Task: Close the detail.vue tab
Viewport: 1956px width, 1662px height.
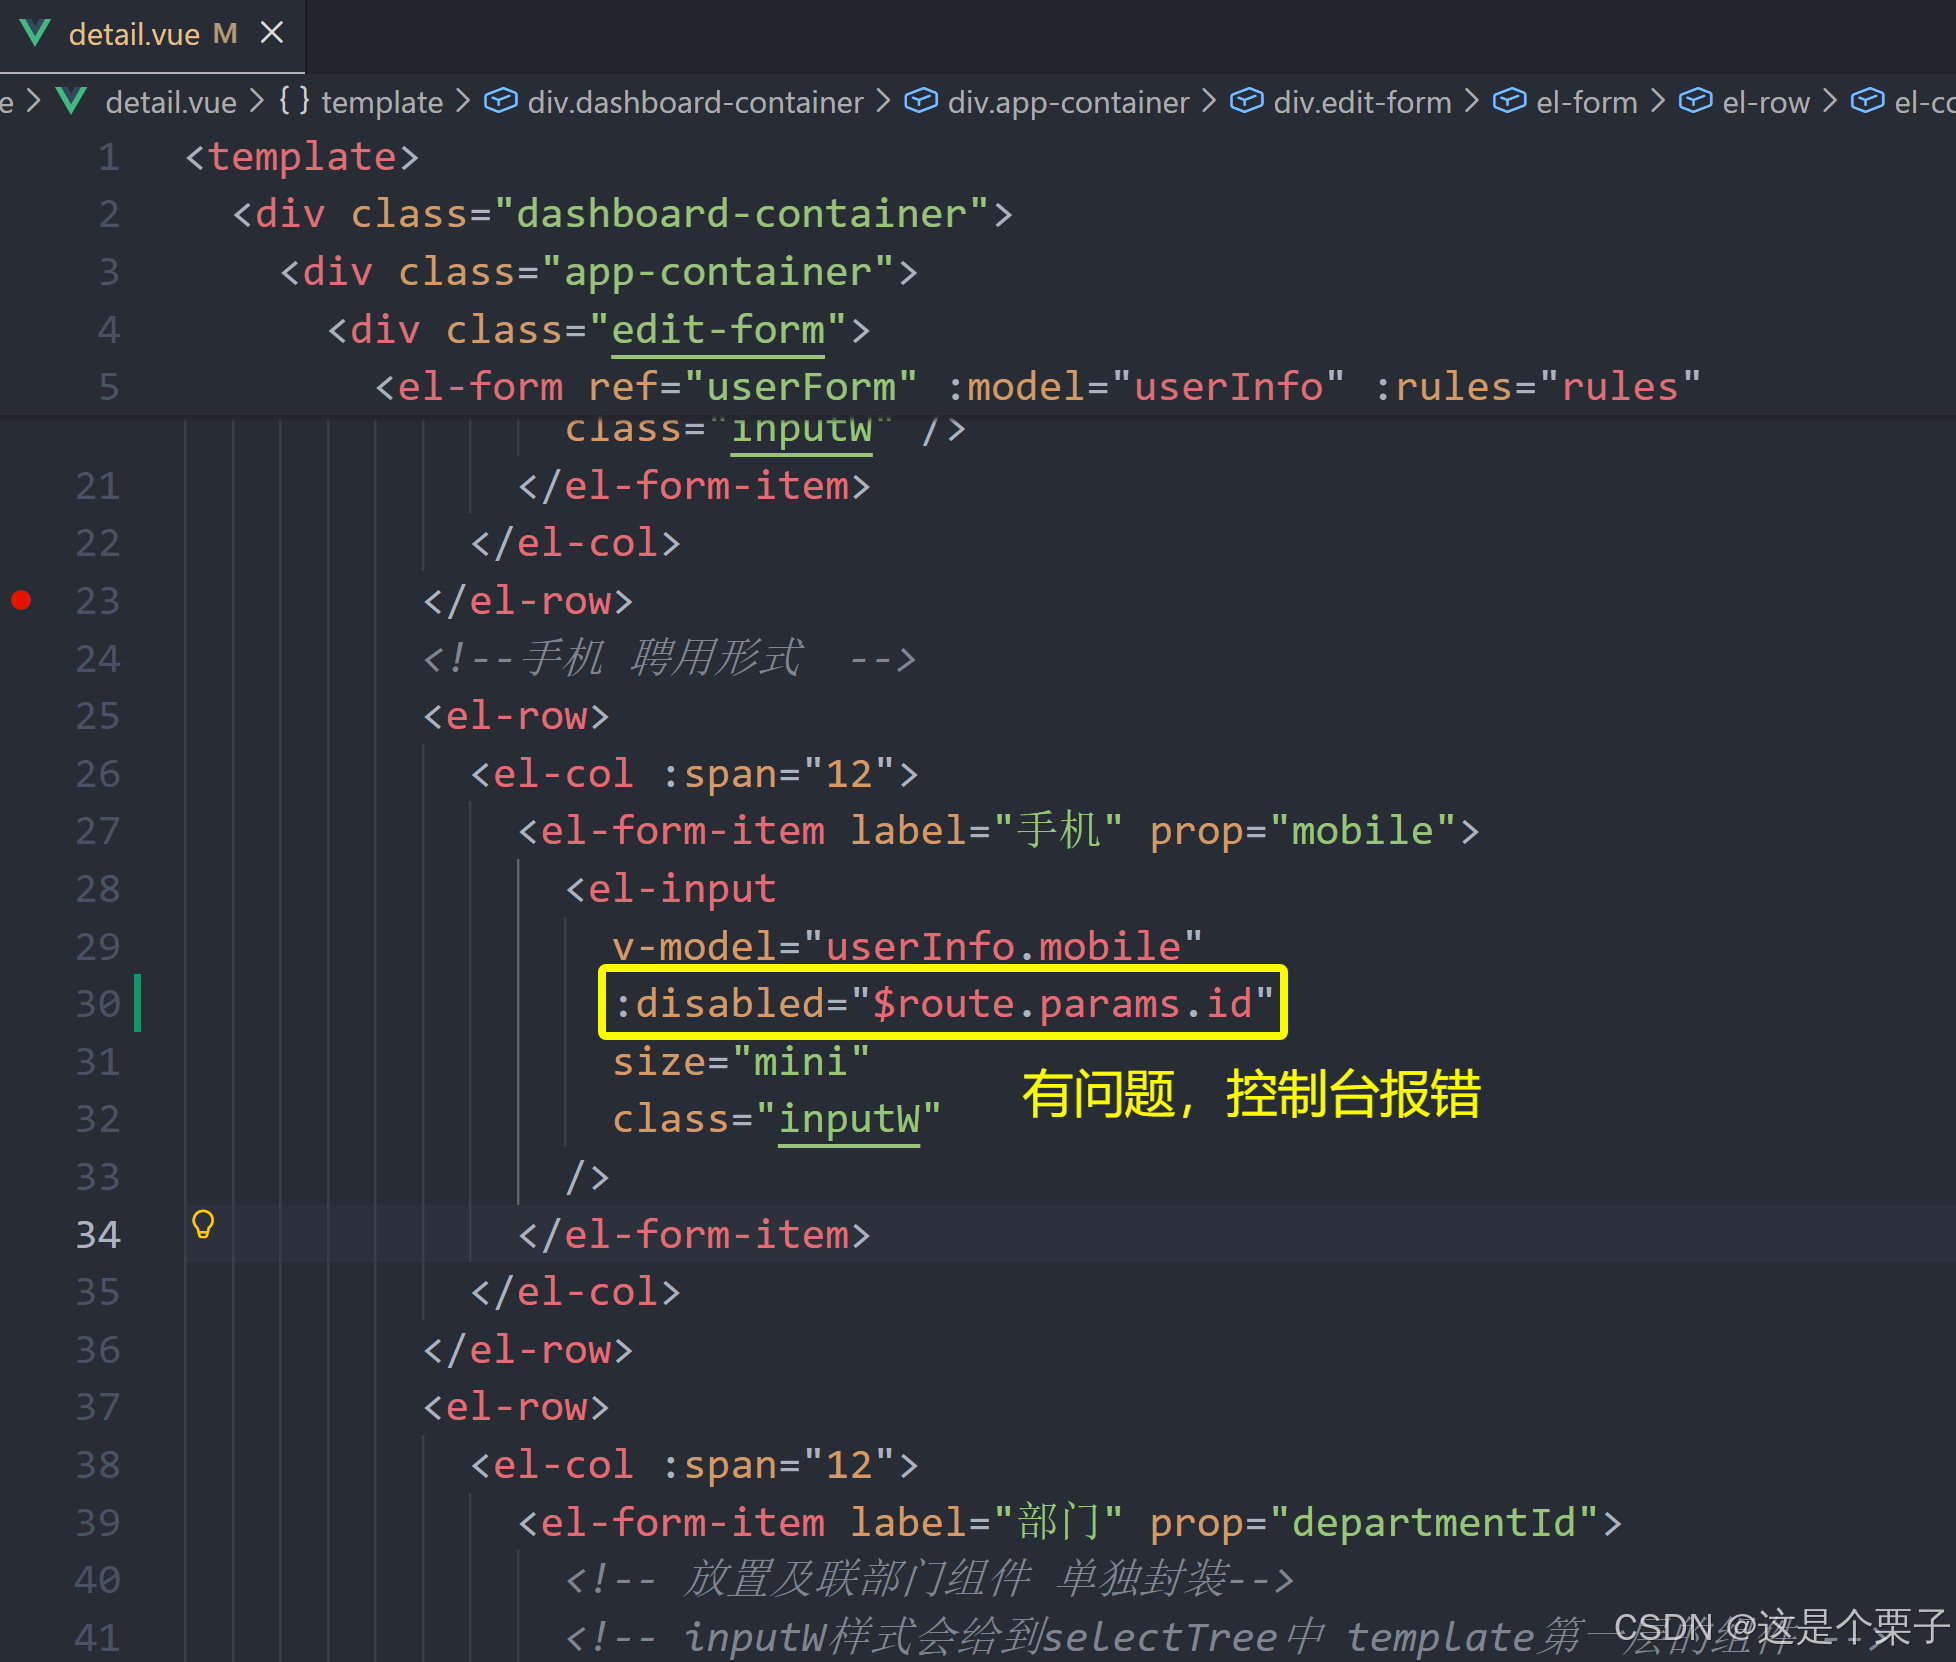Action: [x=272, y=34]
